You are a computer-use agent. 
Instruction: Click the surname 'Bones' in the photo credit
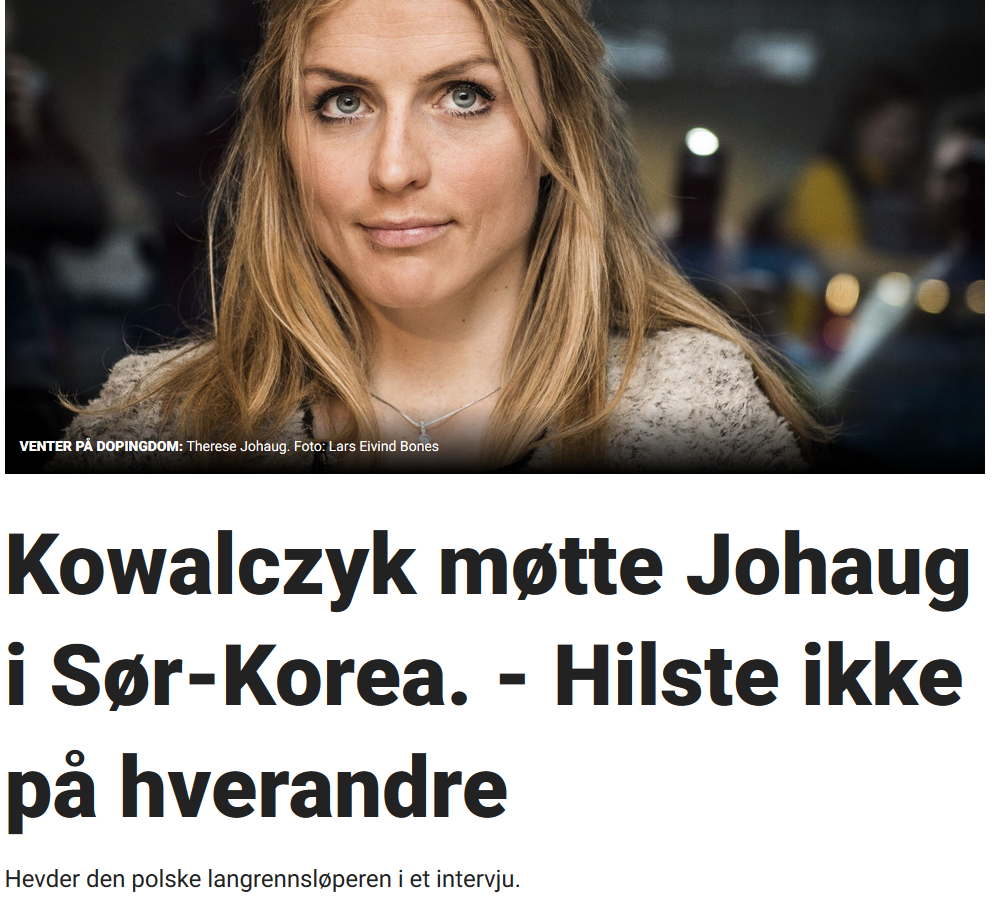(x=419, y=446)
